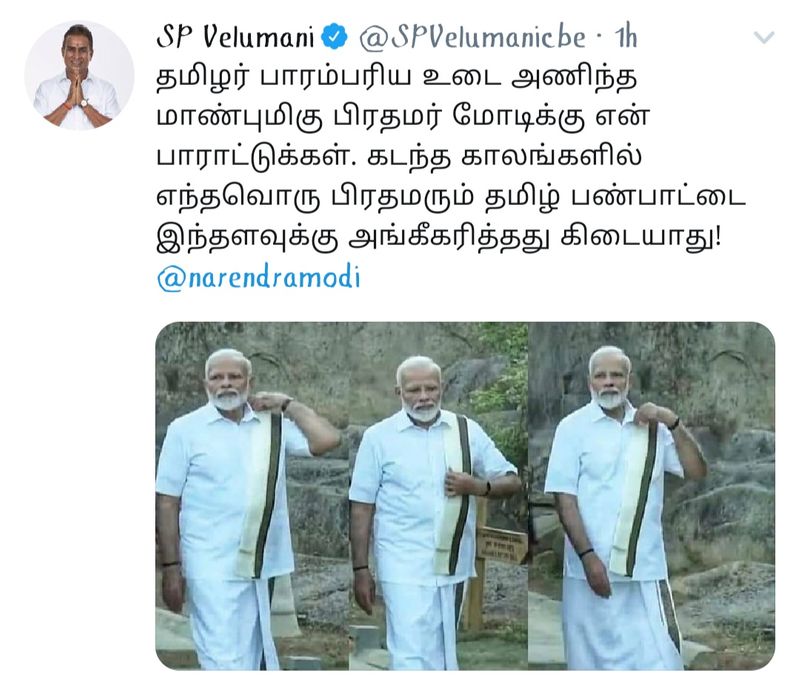View the left photo panel of the tweet image
The height and width of the screenshot is (695, 800).
[253, 495]
